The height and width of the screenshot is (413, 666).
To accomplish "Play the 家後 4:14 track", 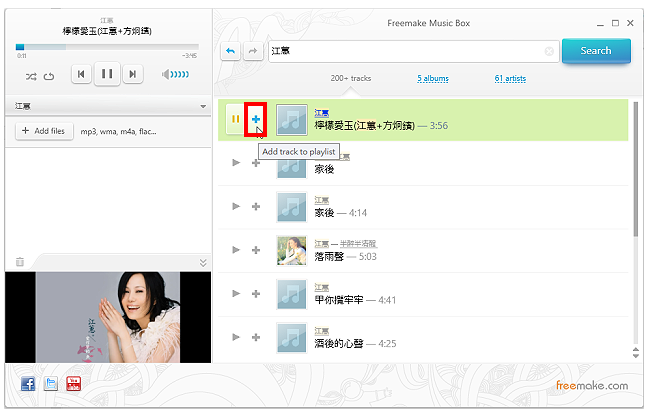I will tap(236, 206).
